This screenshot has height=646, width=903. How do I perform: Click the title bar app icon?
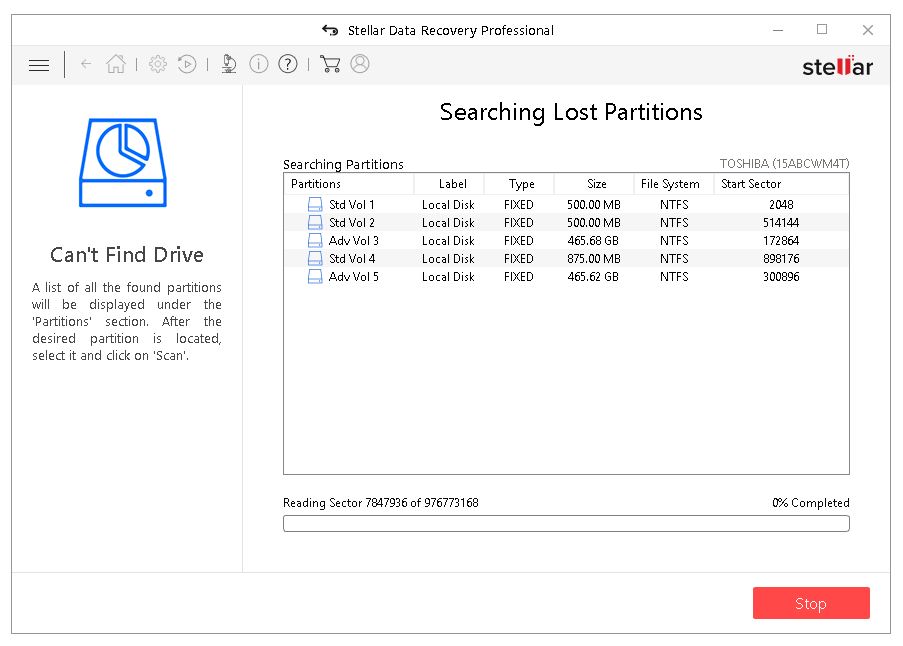coord(330,30)
